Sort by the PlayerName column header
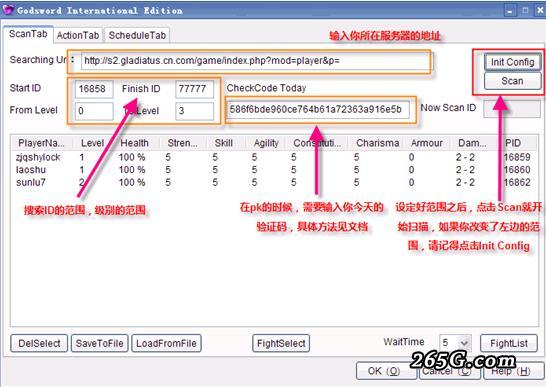 pos(41,143)
